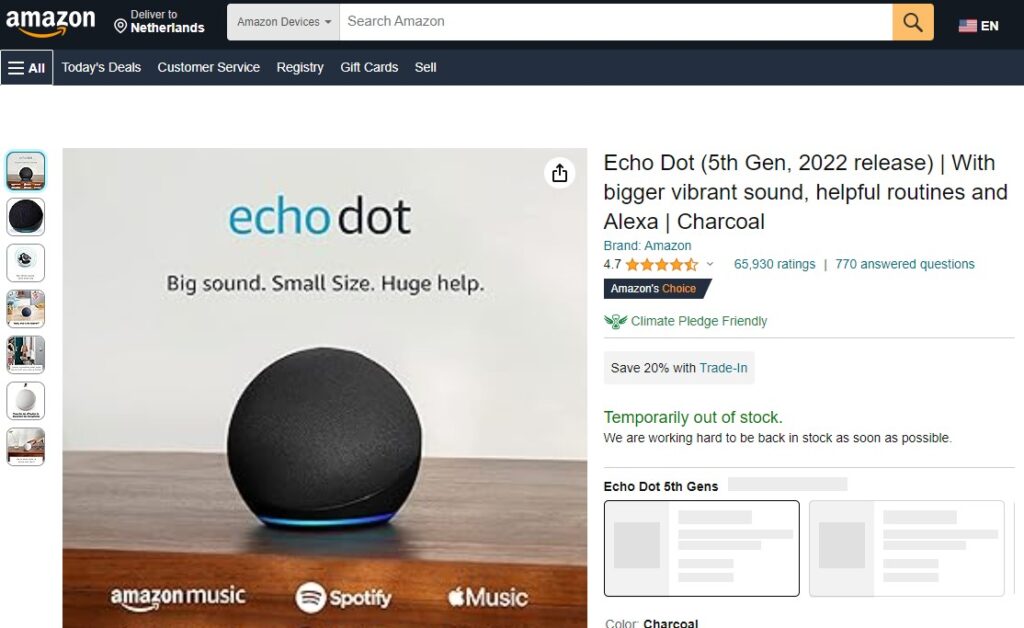This screenshot has width=1024, height=628.
Task: Click the share icon on product image
Action: pyautogui.click(x=560, y=173)
